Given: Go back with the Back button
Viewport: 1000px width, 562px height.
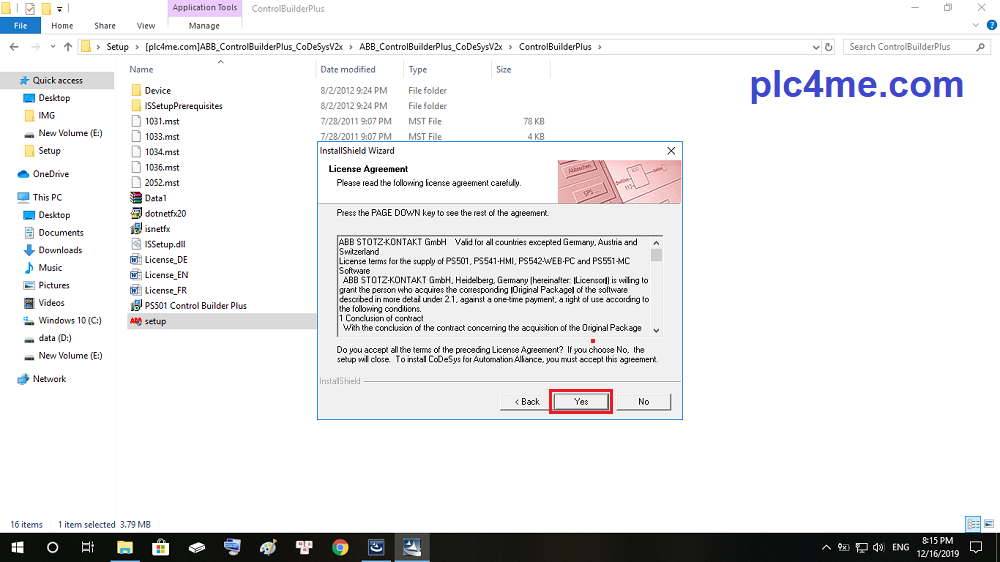Looking at the screenshot, I should pyautogui.click(x=527, y=401).
